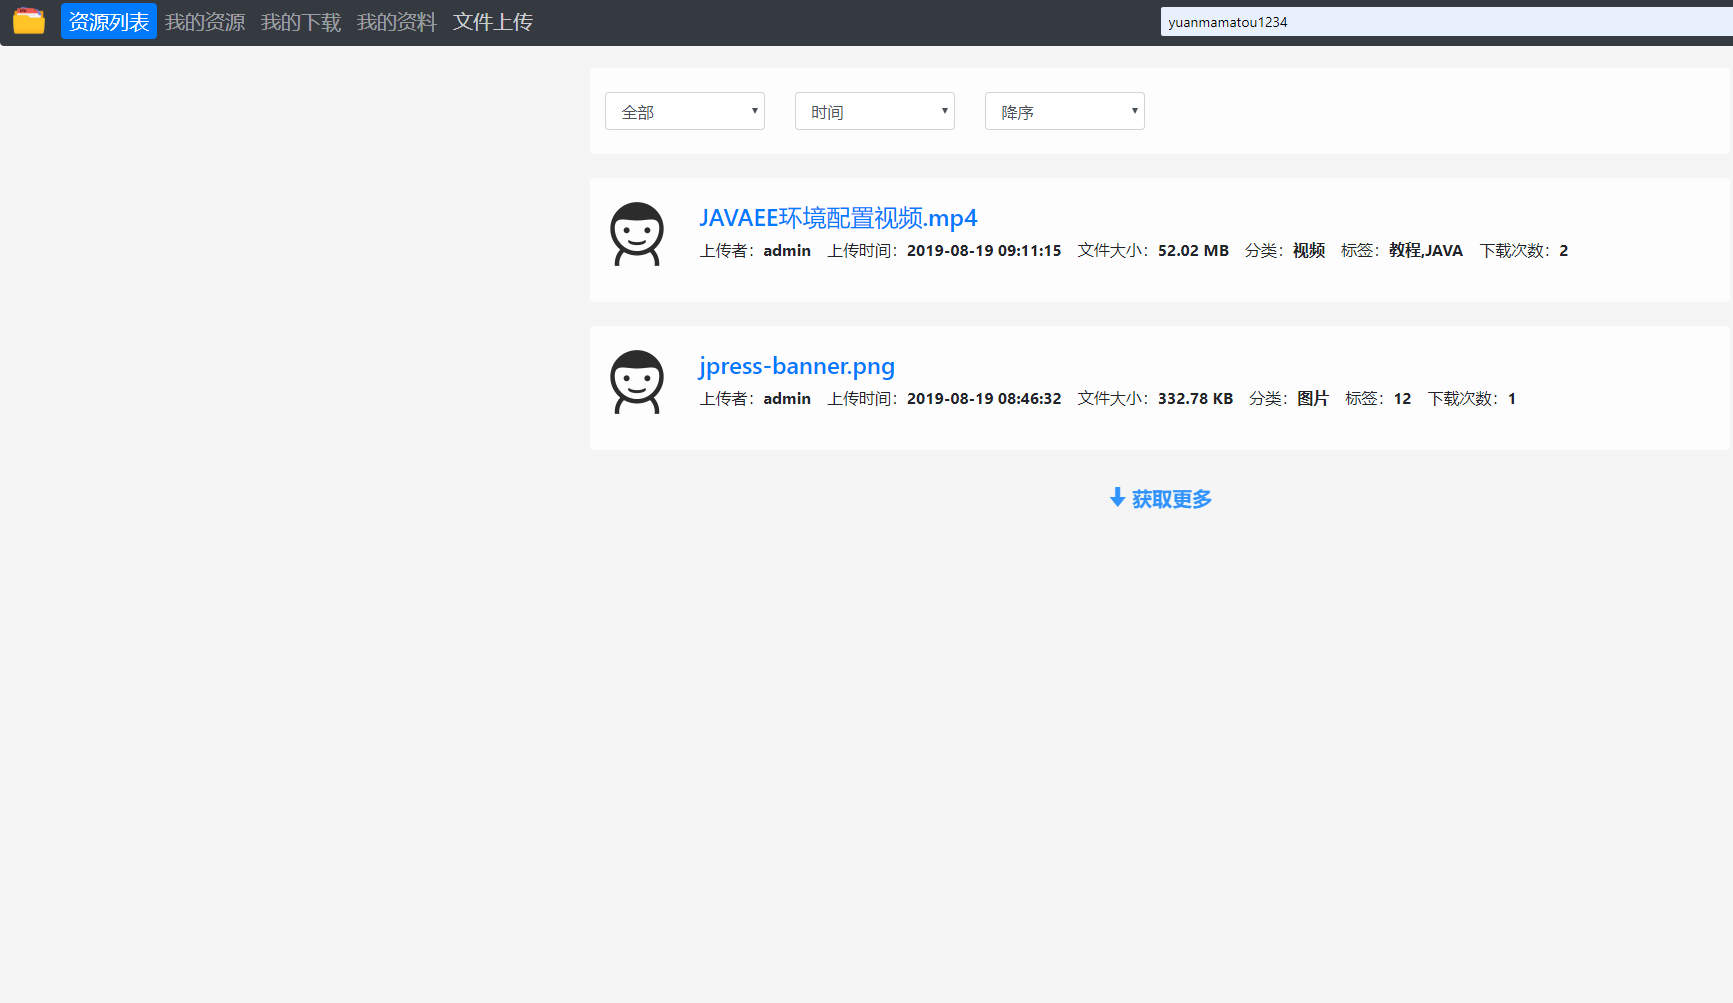The height and width of the screenshot is (1003, 1733).
Task: Select the 文件上传 menu item
Action: click(492, 21)
